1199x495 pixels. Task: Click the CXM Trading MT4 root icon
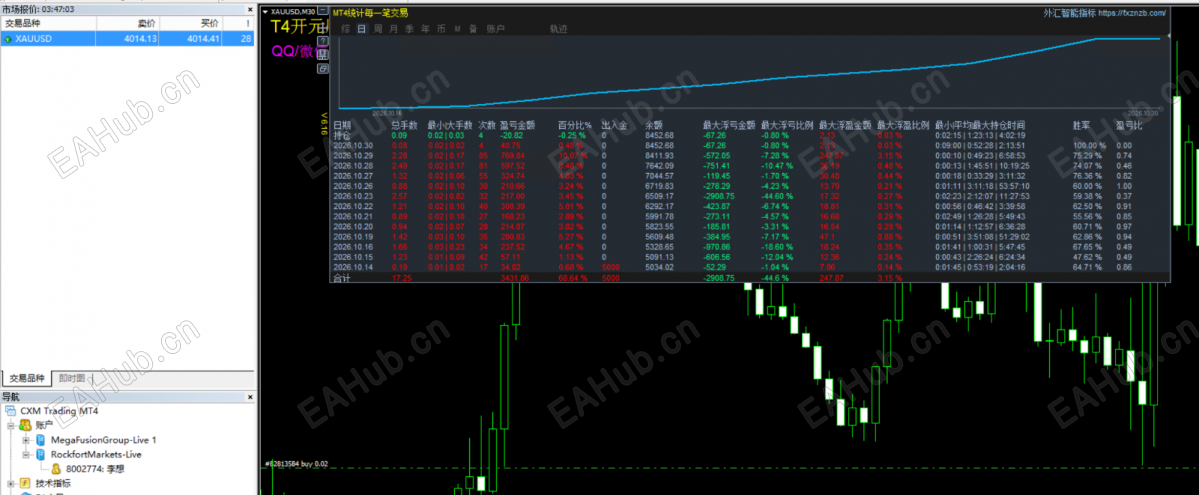click(x=11, y=411)
